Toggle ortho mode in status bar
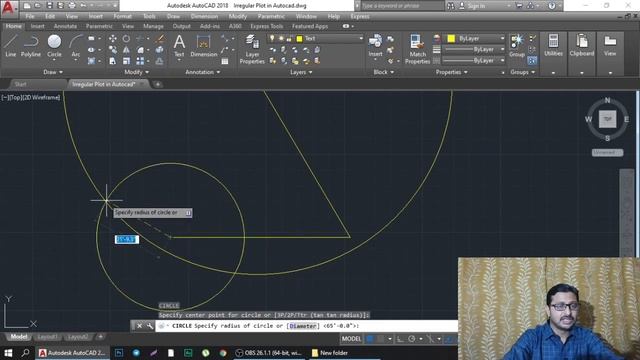Image resolution: width=640 pixels, height=360 pixels. pos(400,339)
